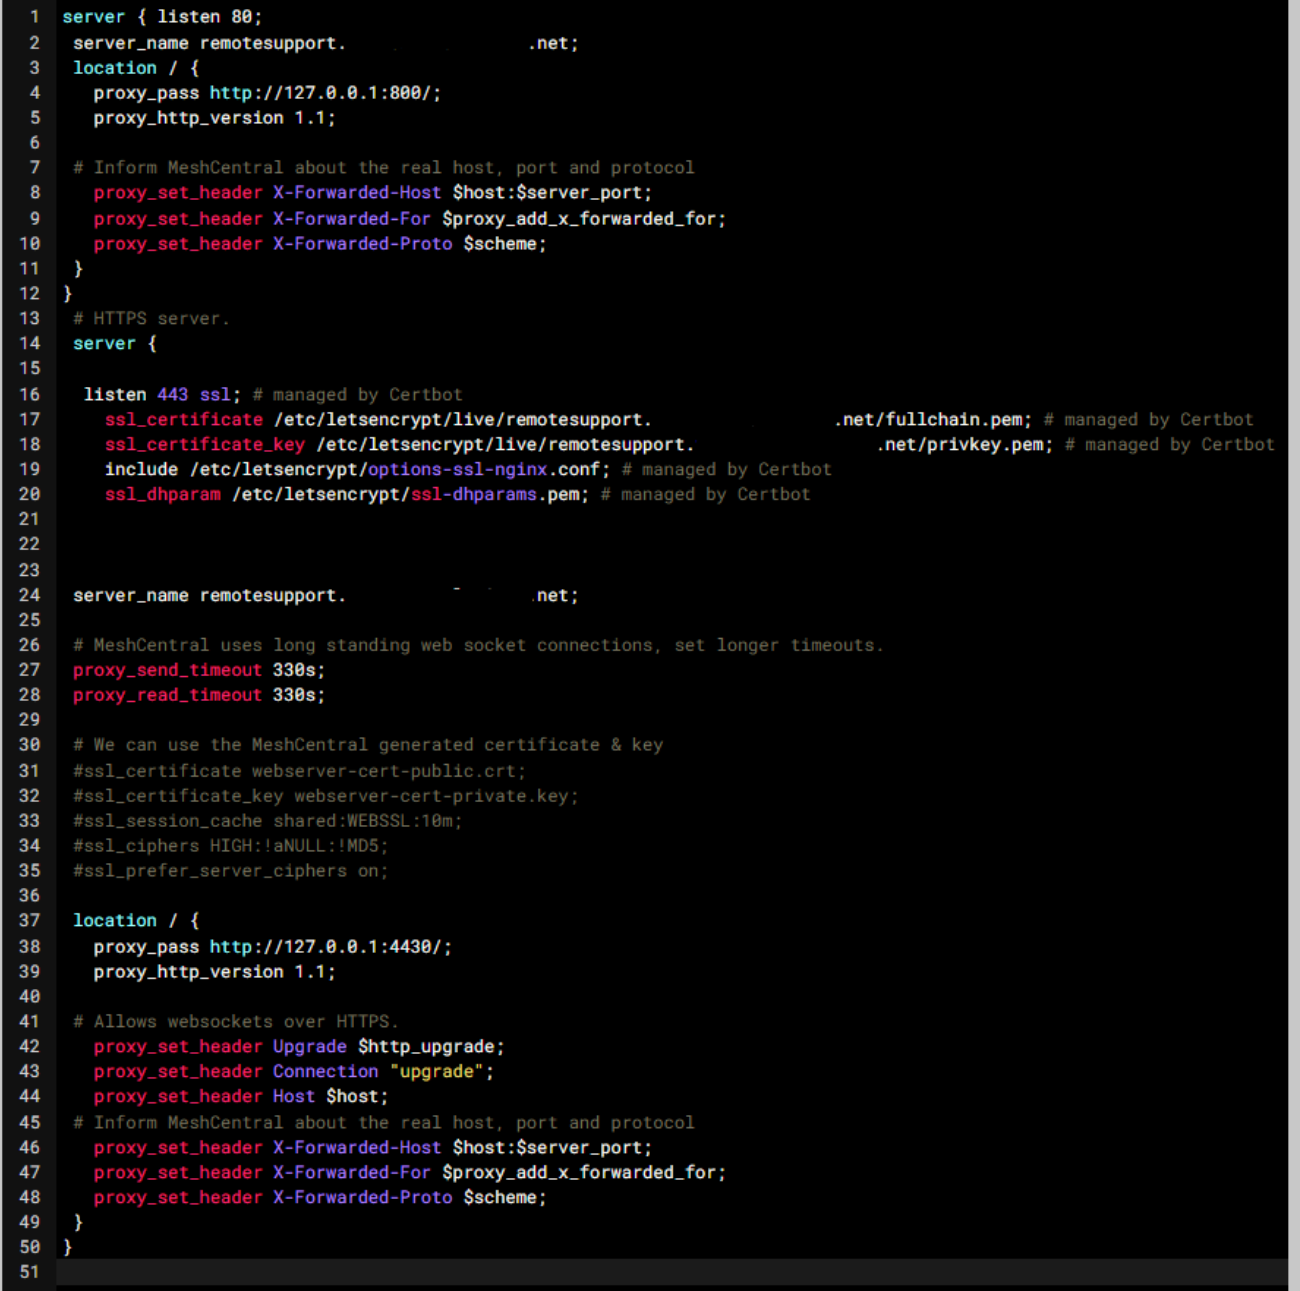Click 'webserver-cert-private.key' on line 32
The image size is (1300, 1291).
(x=431, y=797)
